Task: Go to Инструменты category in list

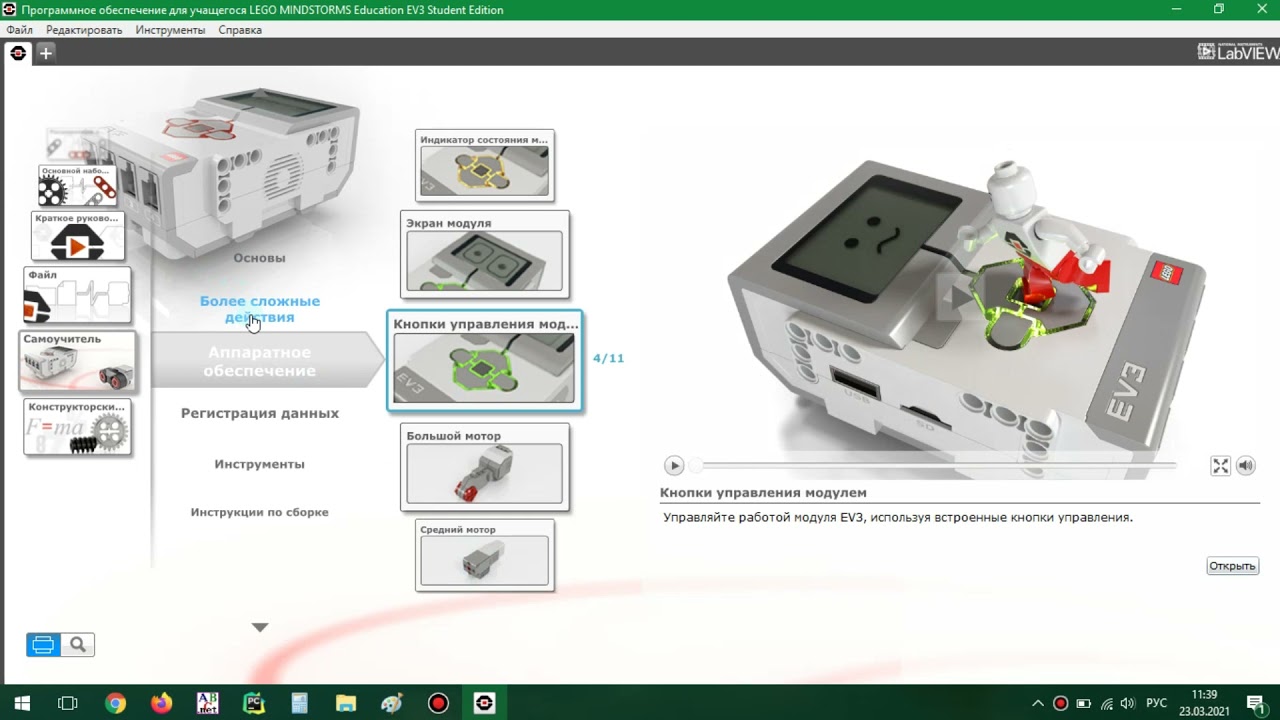Action: (259, 464)
